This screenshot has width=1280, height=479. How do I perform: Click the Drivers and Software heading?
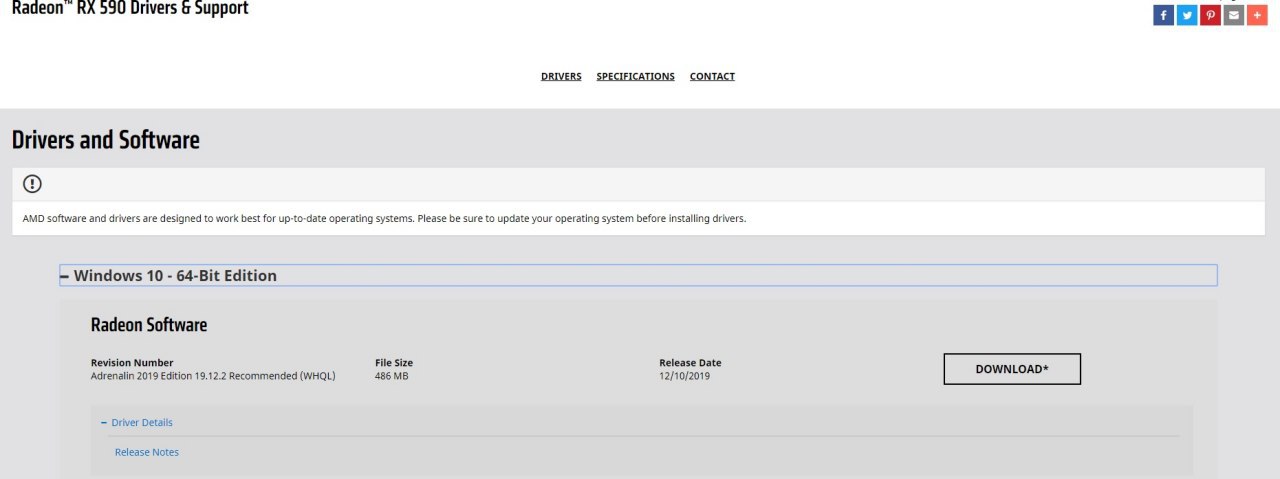pos(106,140)
